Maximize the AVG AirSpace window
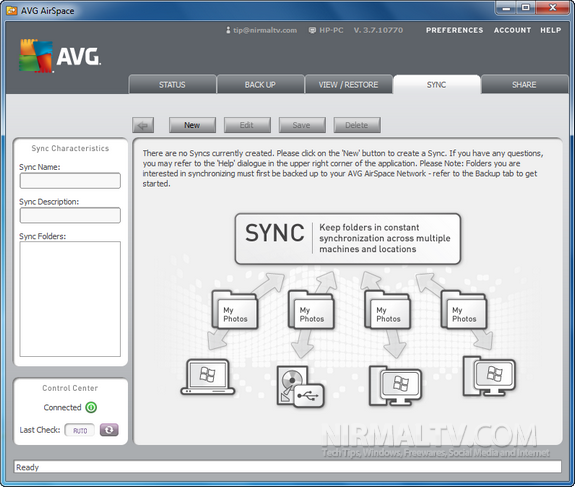 pyautogui.click(x=526, y=8)
